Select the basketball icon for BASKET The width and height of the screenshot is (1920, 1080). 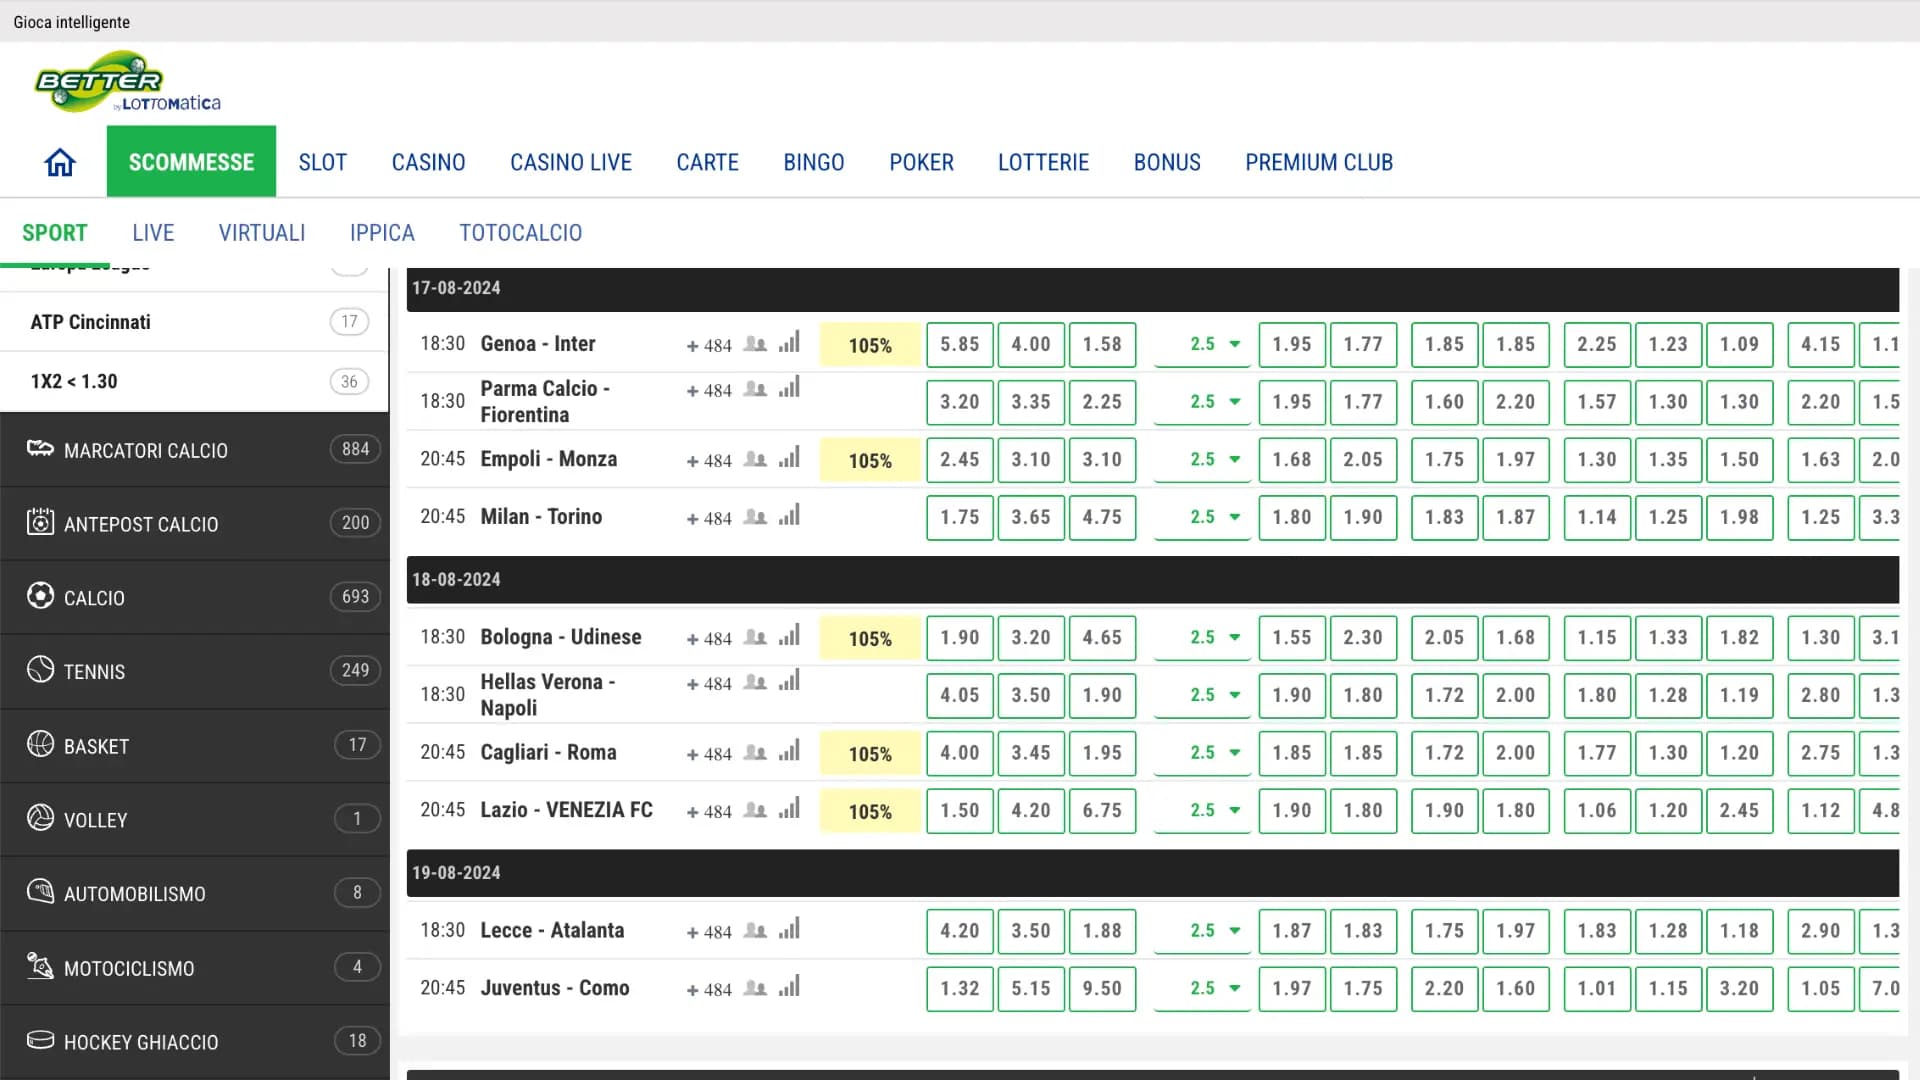[40, 745]
